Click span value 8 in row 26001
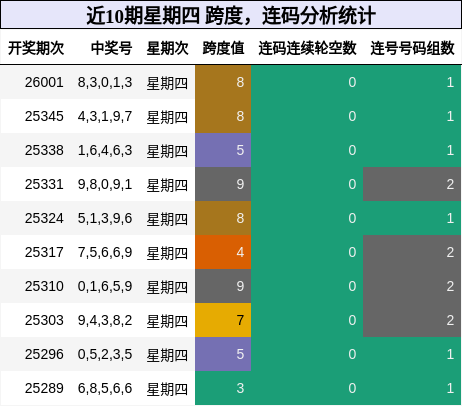462x406 pixels. pyautogui.click(x=223, y=82)
